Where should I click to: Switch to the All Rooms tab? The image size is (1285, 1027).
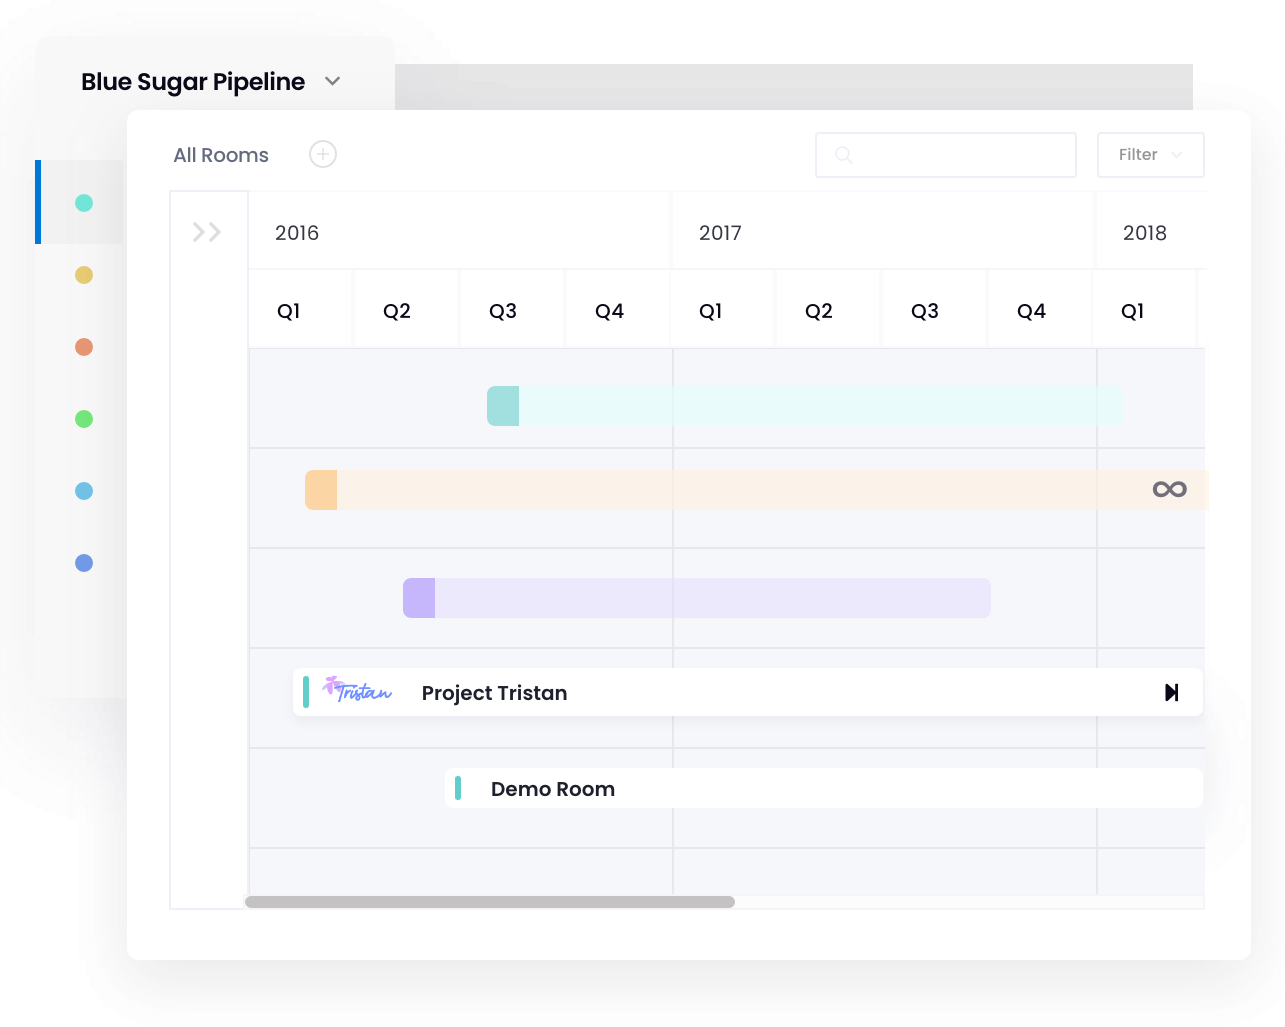click(x=221, y=155)
